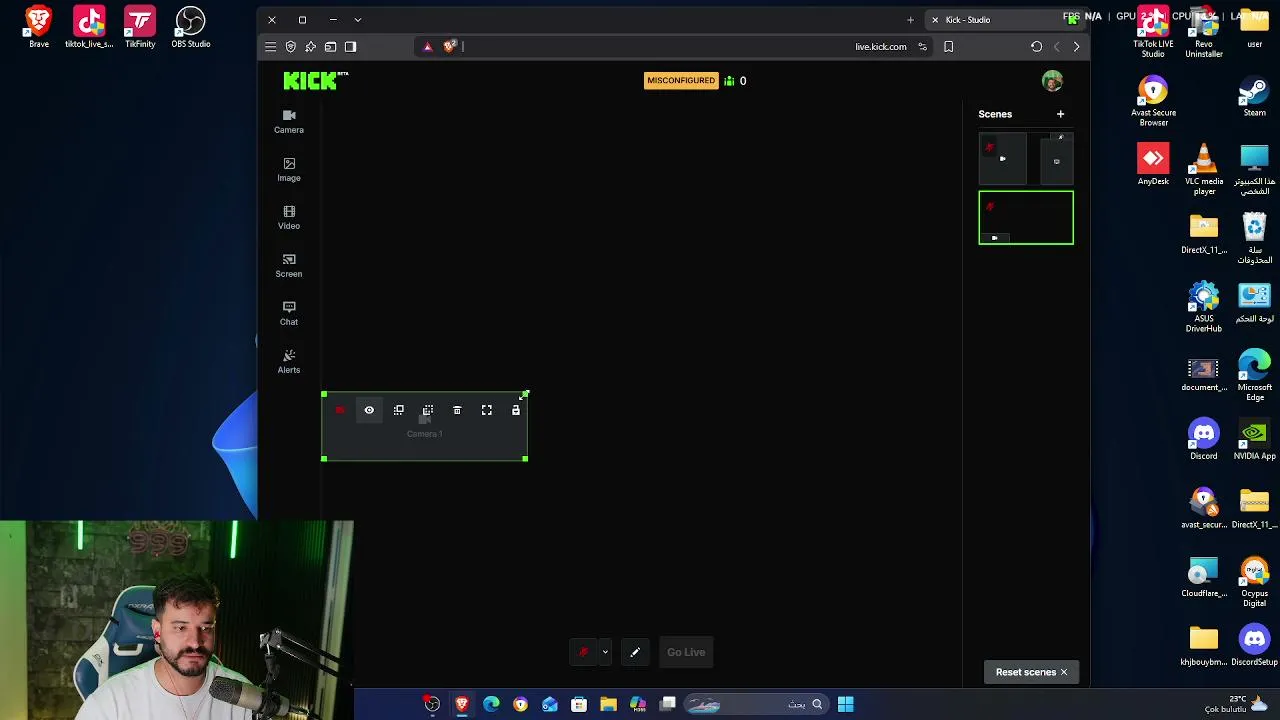This screenshot has width=1280, height=720.
Task: Open site settings icon beside the URL
Action: point(922,47)
